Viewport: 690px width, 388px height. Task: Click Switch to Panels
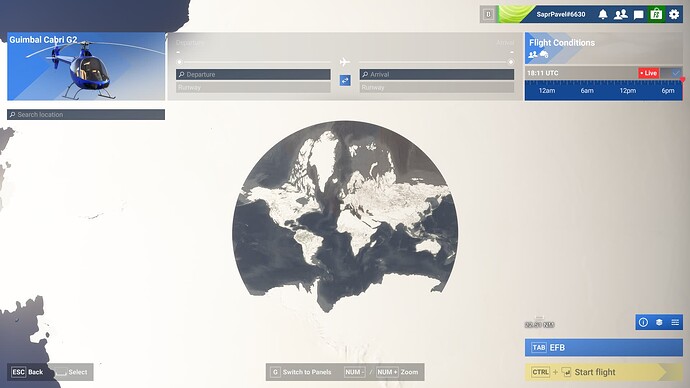point(301,372)
